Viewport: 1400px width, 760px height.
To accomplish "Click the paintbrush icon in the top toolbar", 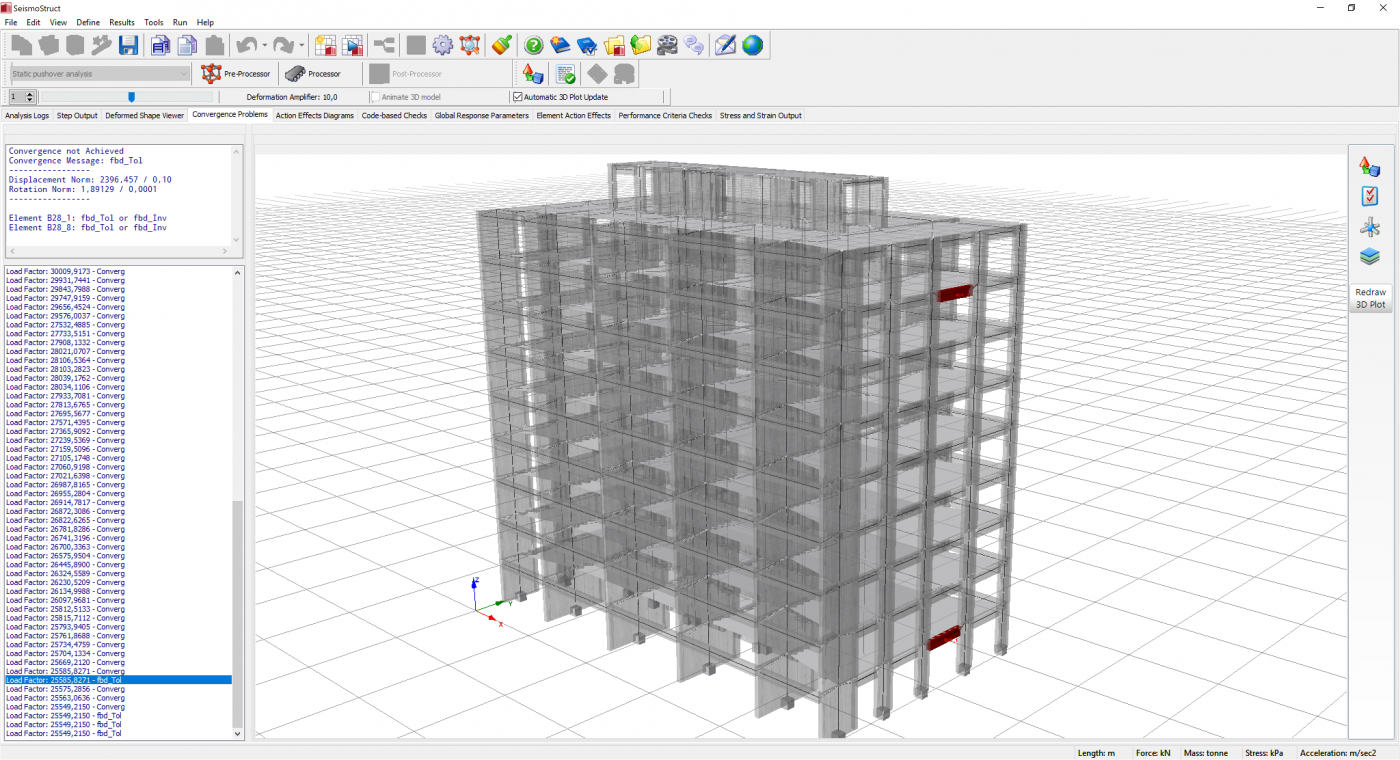I will tap(502, 45).
